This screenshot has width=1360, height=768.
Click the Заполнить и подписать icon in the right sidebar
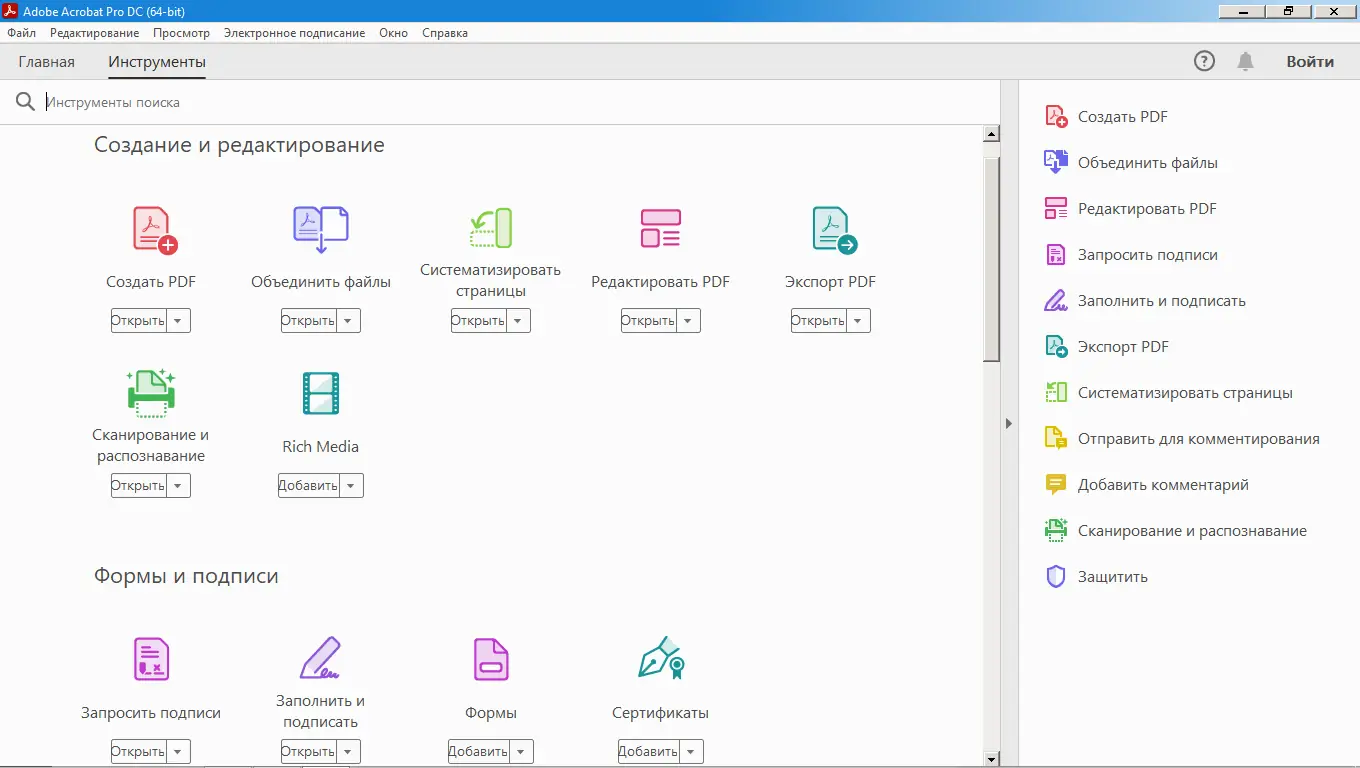(x=1056, y=301)
